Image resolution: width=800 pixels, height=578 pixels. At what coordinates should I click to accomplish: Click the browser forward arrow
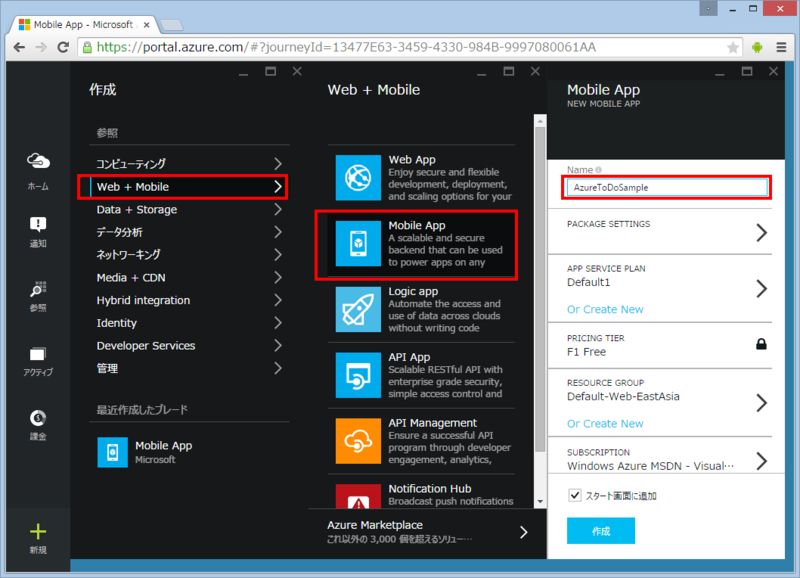pos(41,47)
